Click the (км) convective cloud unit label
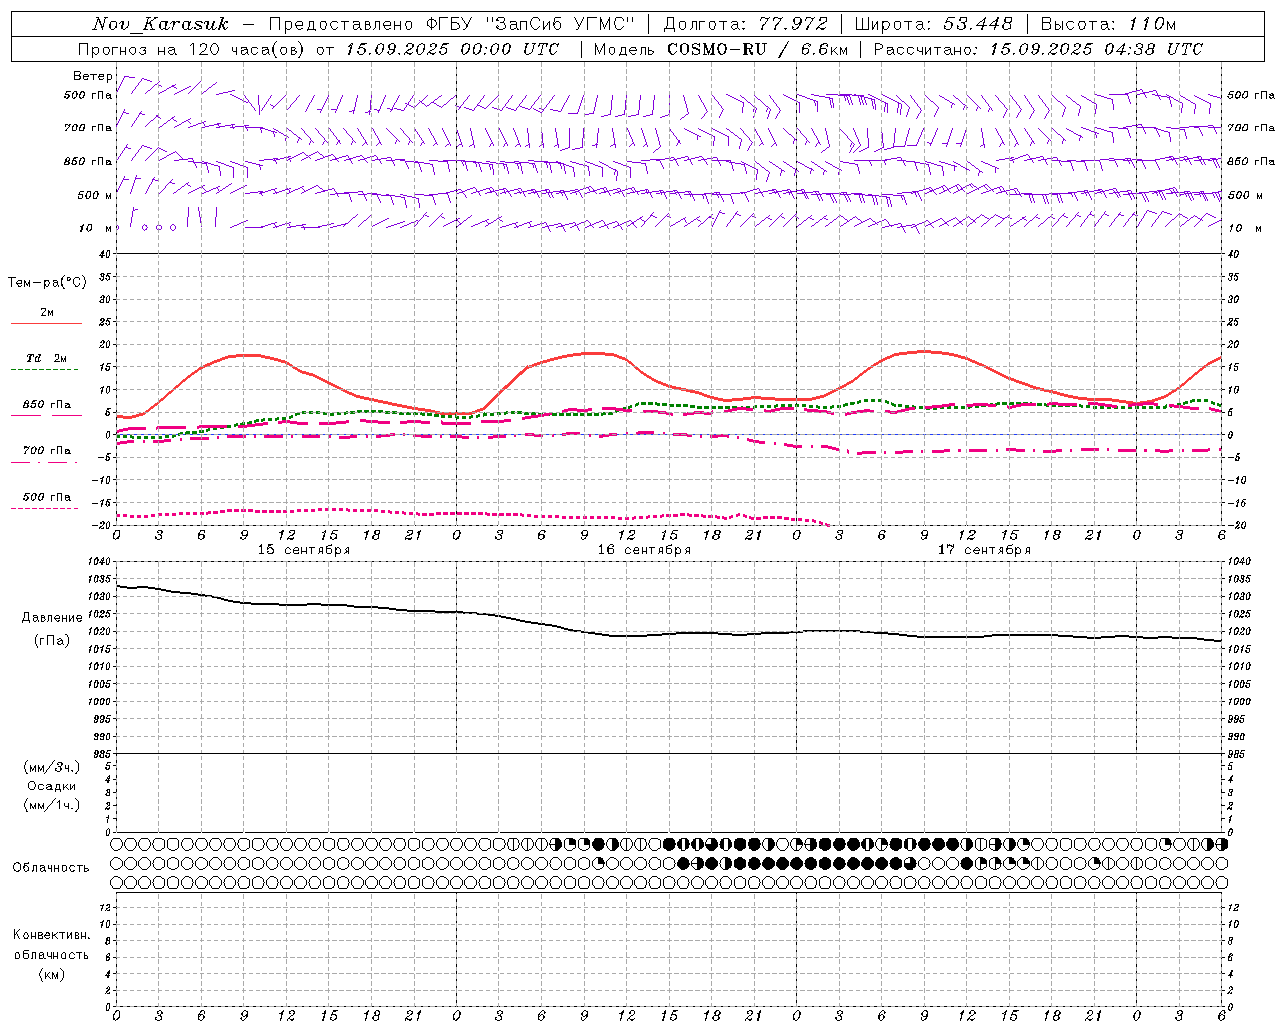Screen dimensions: 1280x1024 click(x=52, y=974)
